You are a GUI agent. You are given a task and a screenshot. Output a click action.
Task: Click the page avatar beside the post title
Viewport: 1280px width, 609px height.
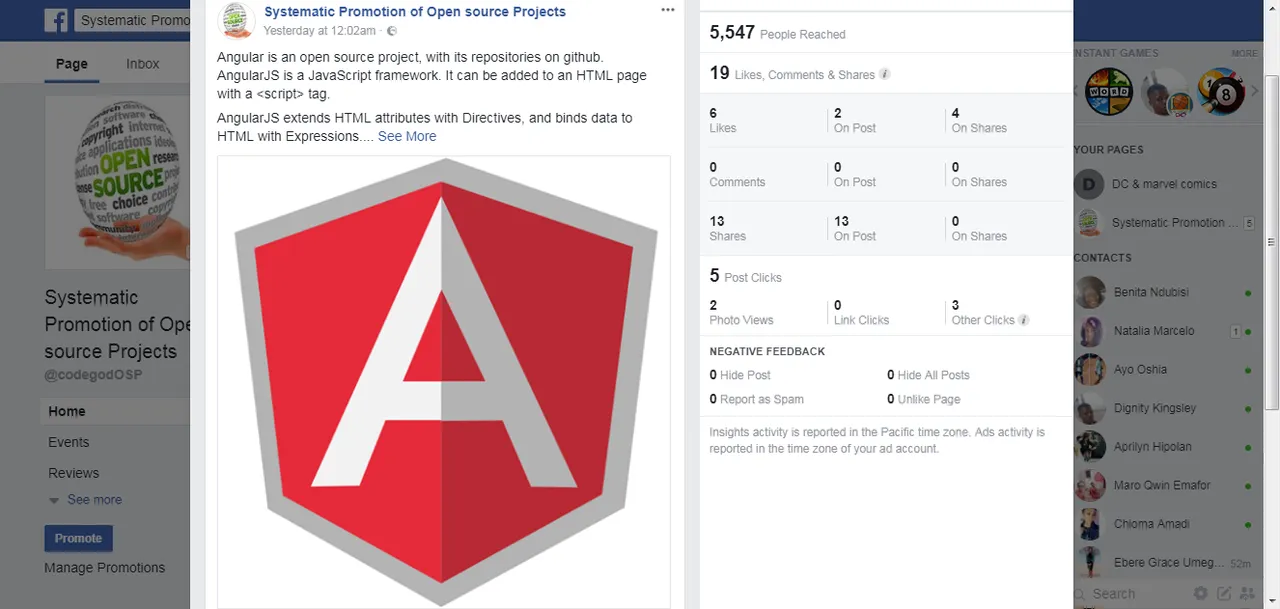(236, 20)
